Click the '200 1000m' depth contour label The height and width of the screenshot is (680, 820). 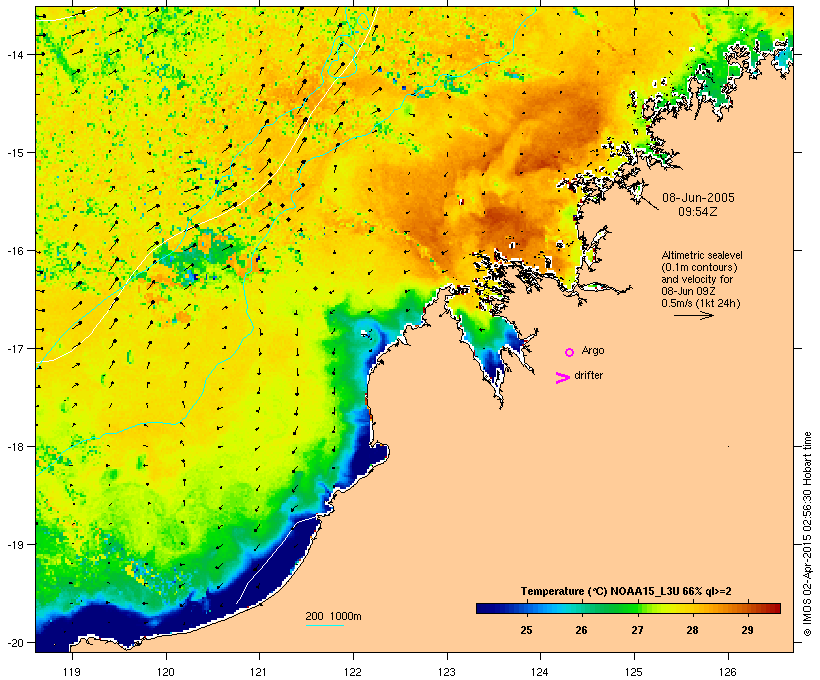333,616
